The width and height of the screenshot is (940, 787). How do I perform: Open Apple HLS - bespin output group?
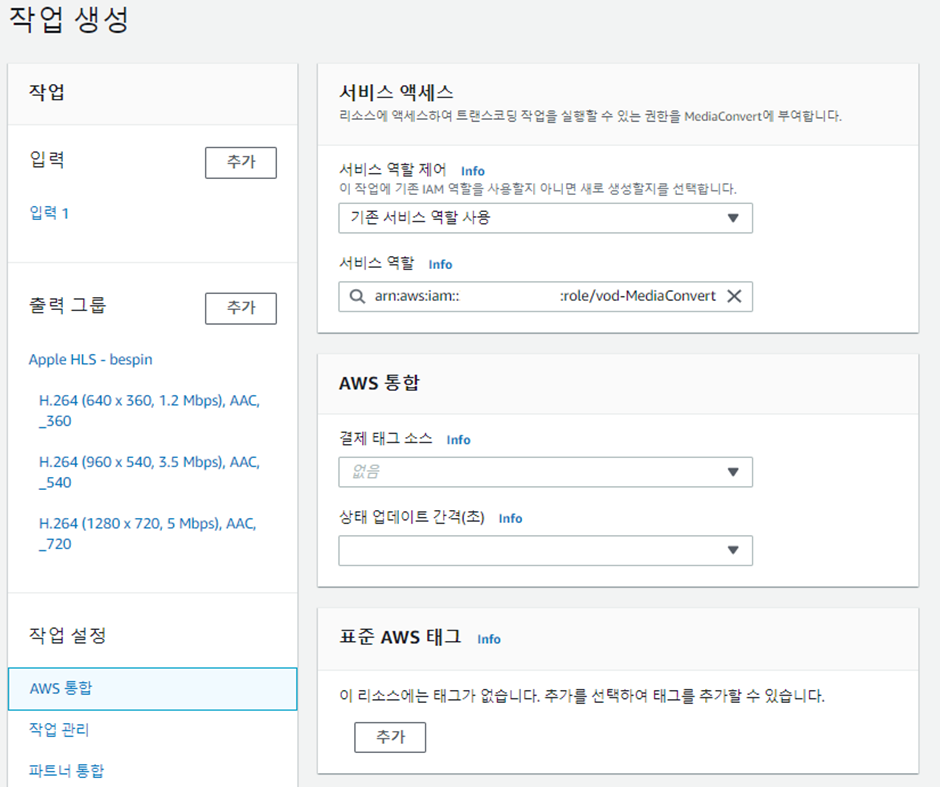coord(91,360)
